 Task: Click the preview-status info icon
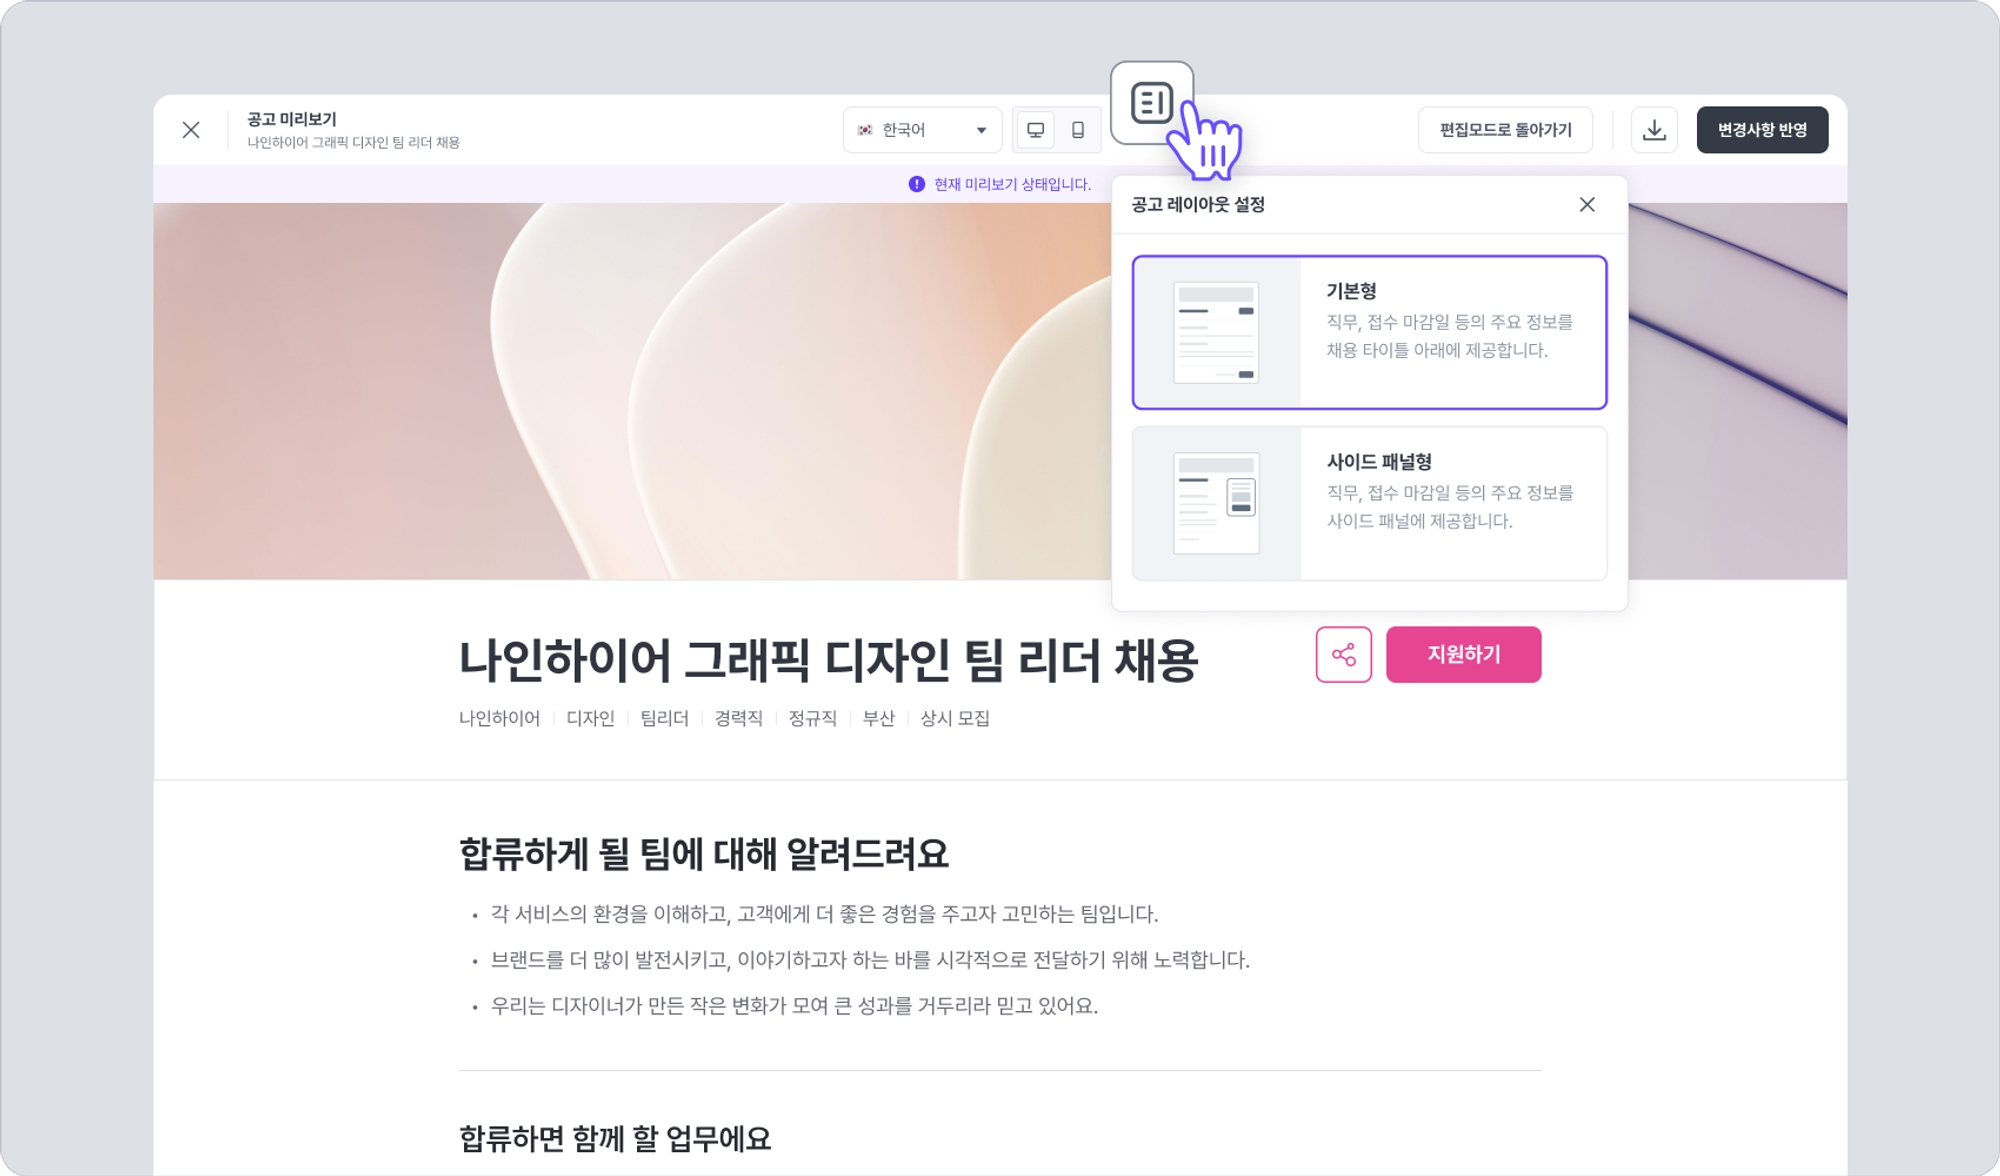916,184
